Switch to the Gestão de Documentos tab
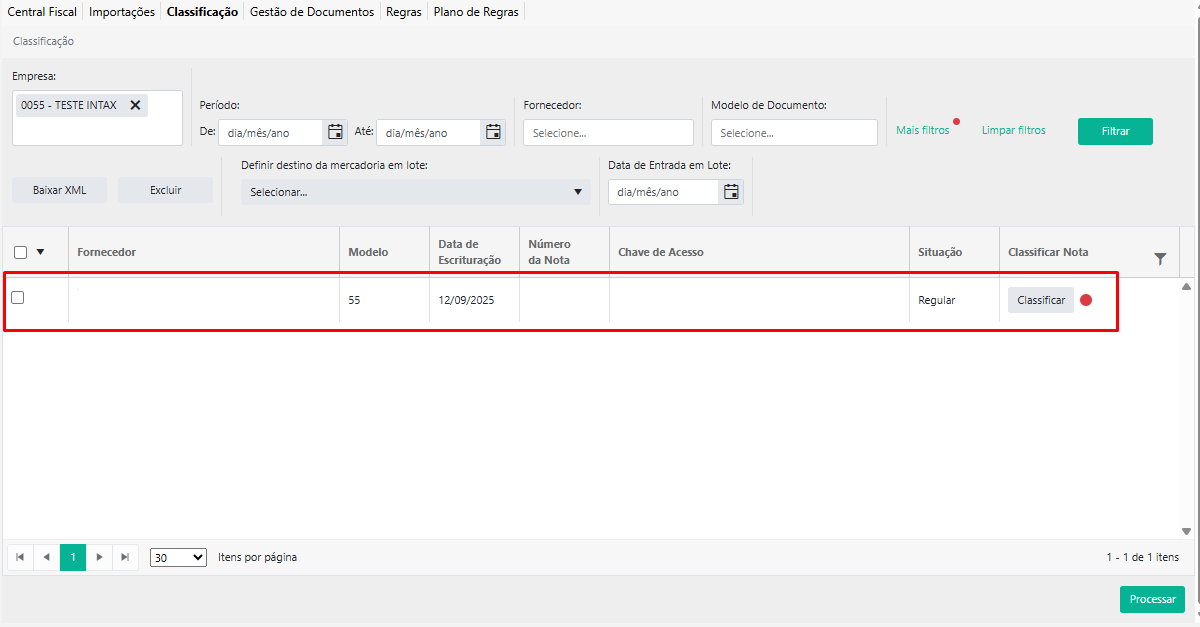Image resolution: width=1200 pixels, height=627 pixels. (x=312, y=12)
